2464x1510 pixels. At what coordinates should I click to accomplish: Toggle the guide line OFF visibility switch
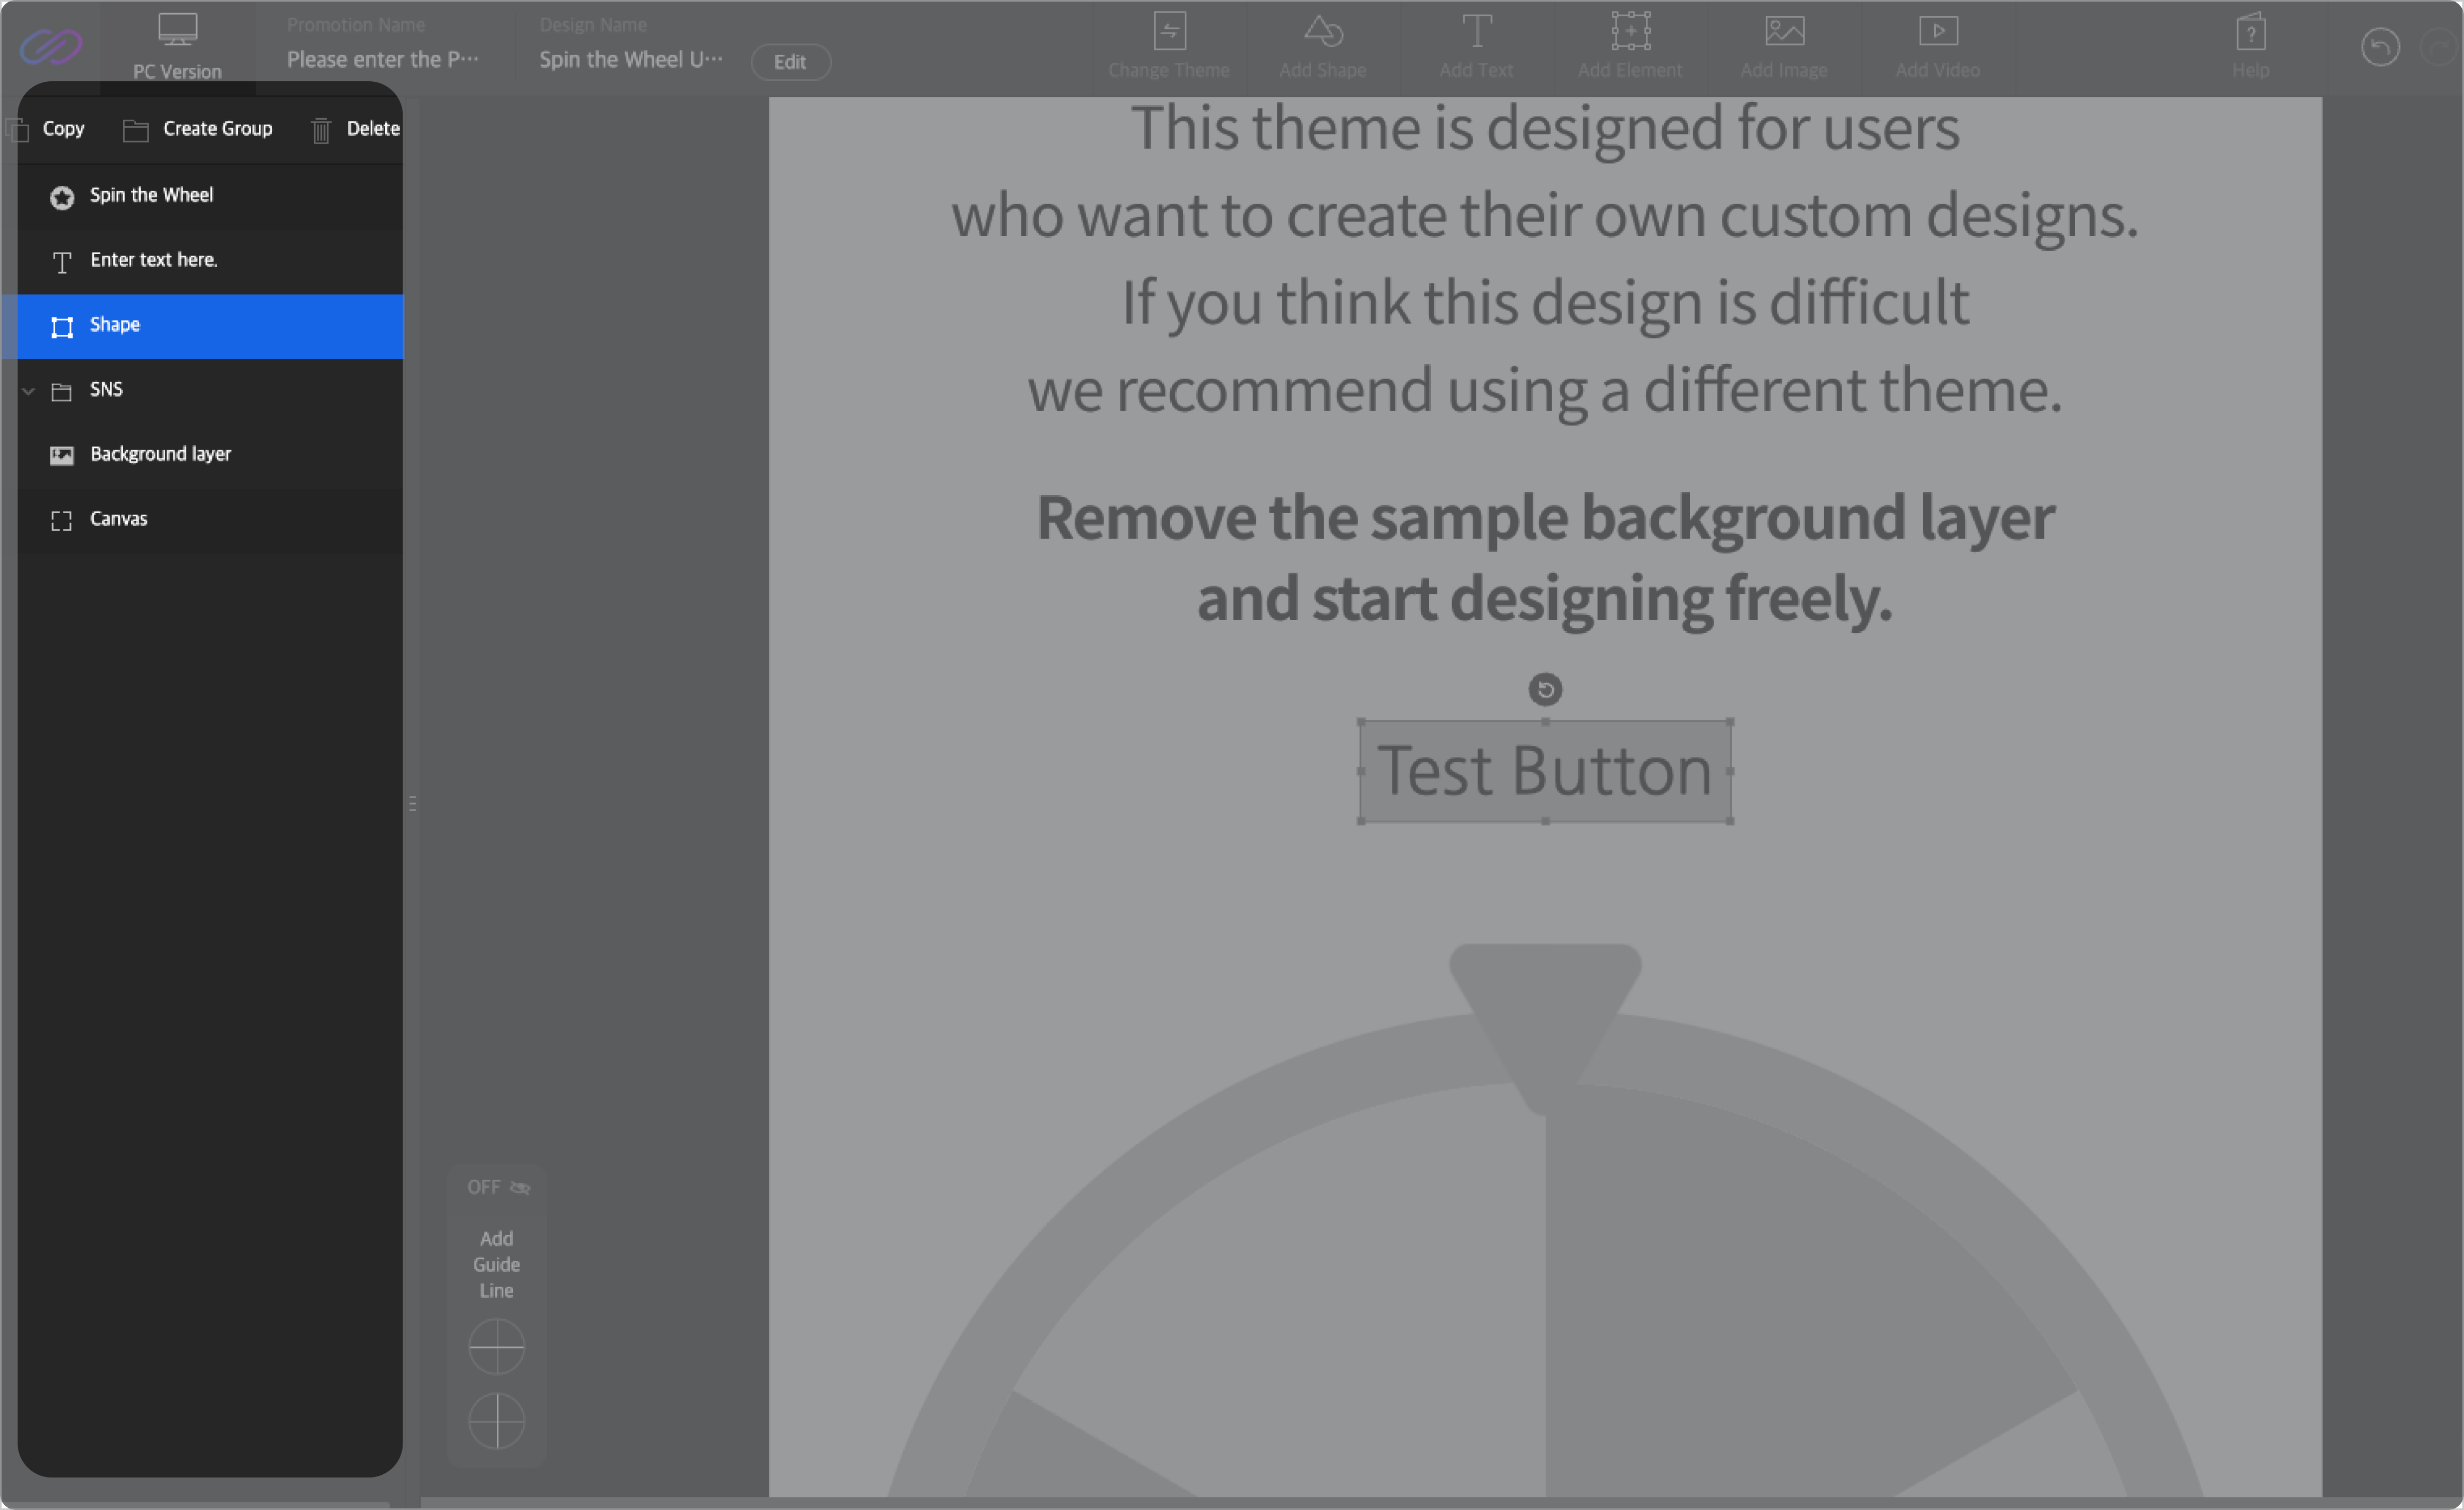(x=498, y=1187)
